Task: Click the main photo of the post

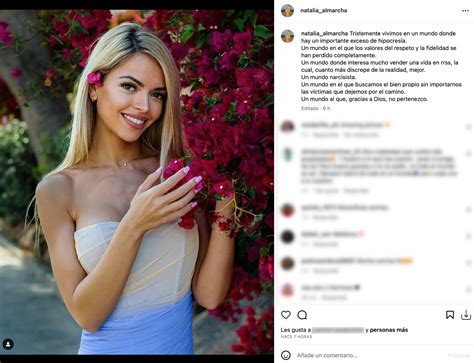Action: coord(137,182)
